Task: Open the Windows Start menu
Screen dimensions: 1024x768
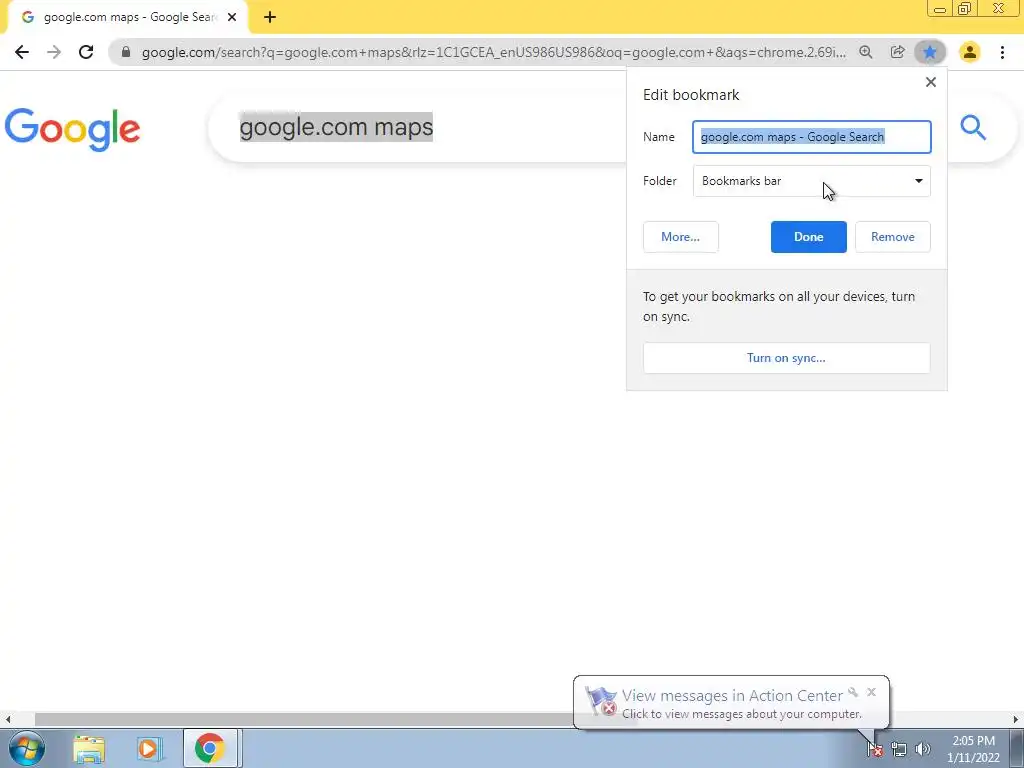Action: 27,748
